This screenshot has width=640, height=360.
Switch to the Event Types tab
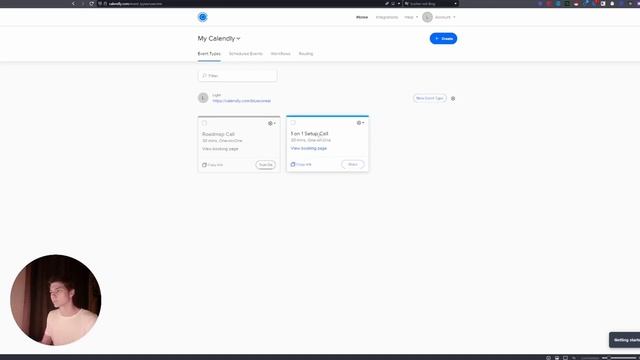point(209,54)
